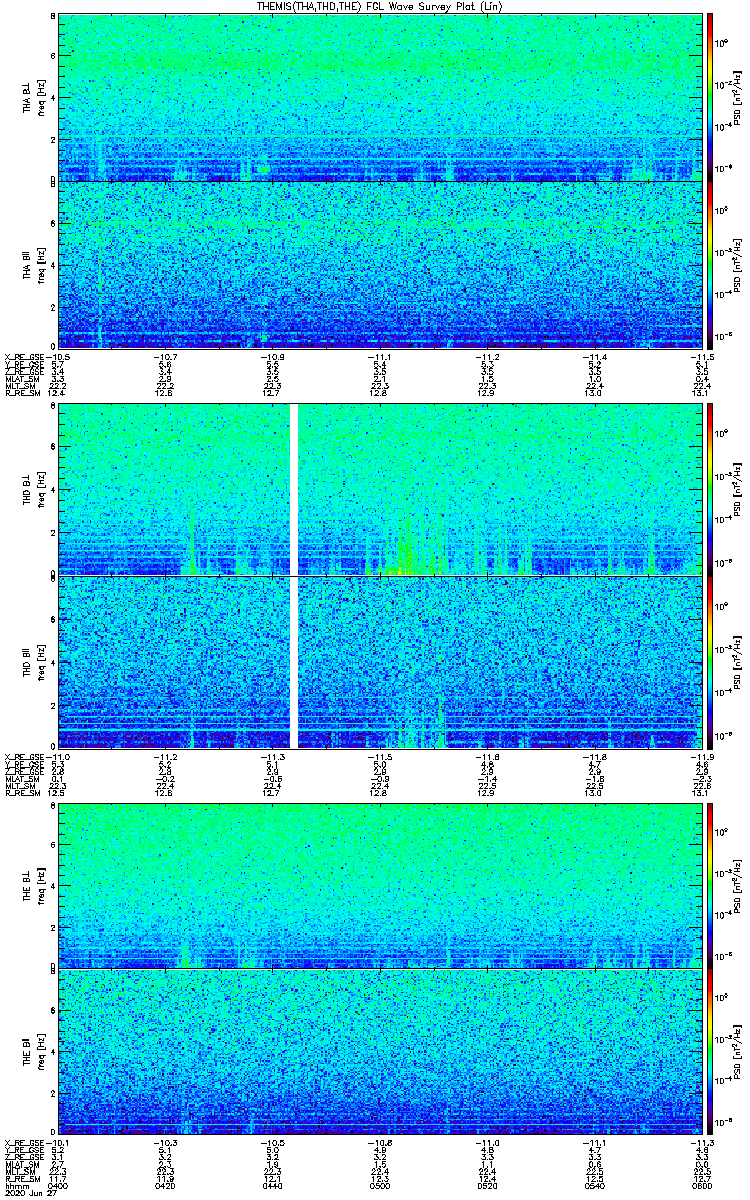The width and height of the screenshot is (750, 1200).
Task: Click the '0420' time tick label
Action: (x=165, y=1185)
